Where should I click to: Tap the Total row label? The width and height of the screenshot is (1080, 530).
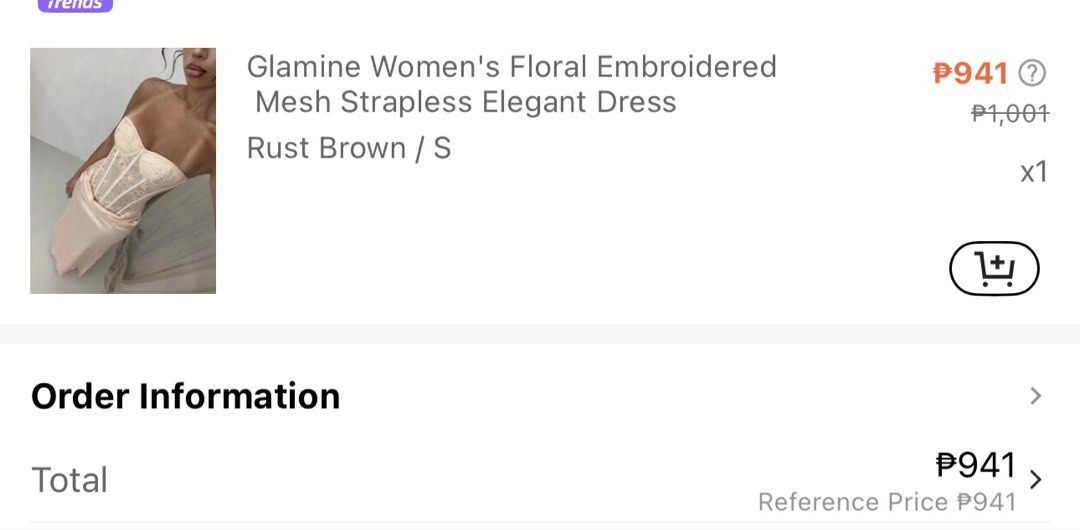[70, 480]
